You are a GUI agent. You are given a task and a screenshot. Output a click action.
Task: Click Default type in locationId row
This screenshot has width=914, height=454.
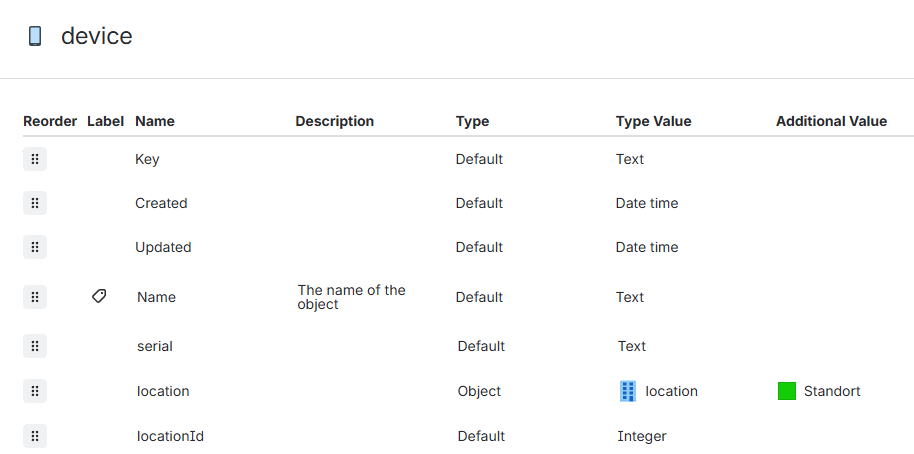coord(481,436)
